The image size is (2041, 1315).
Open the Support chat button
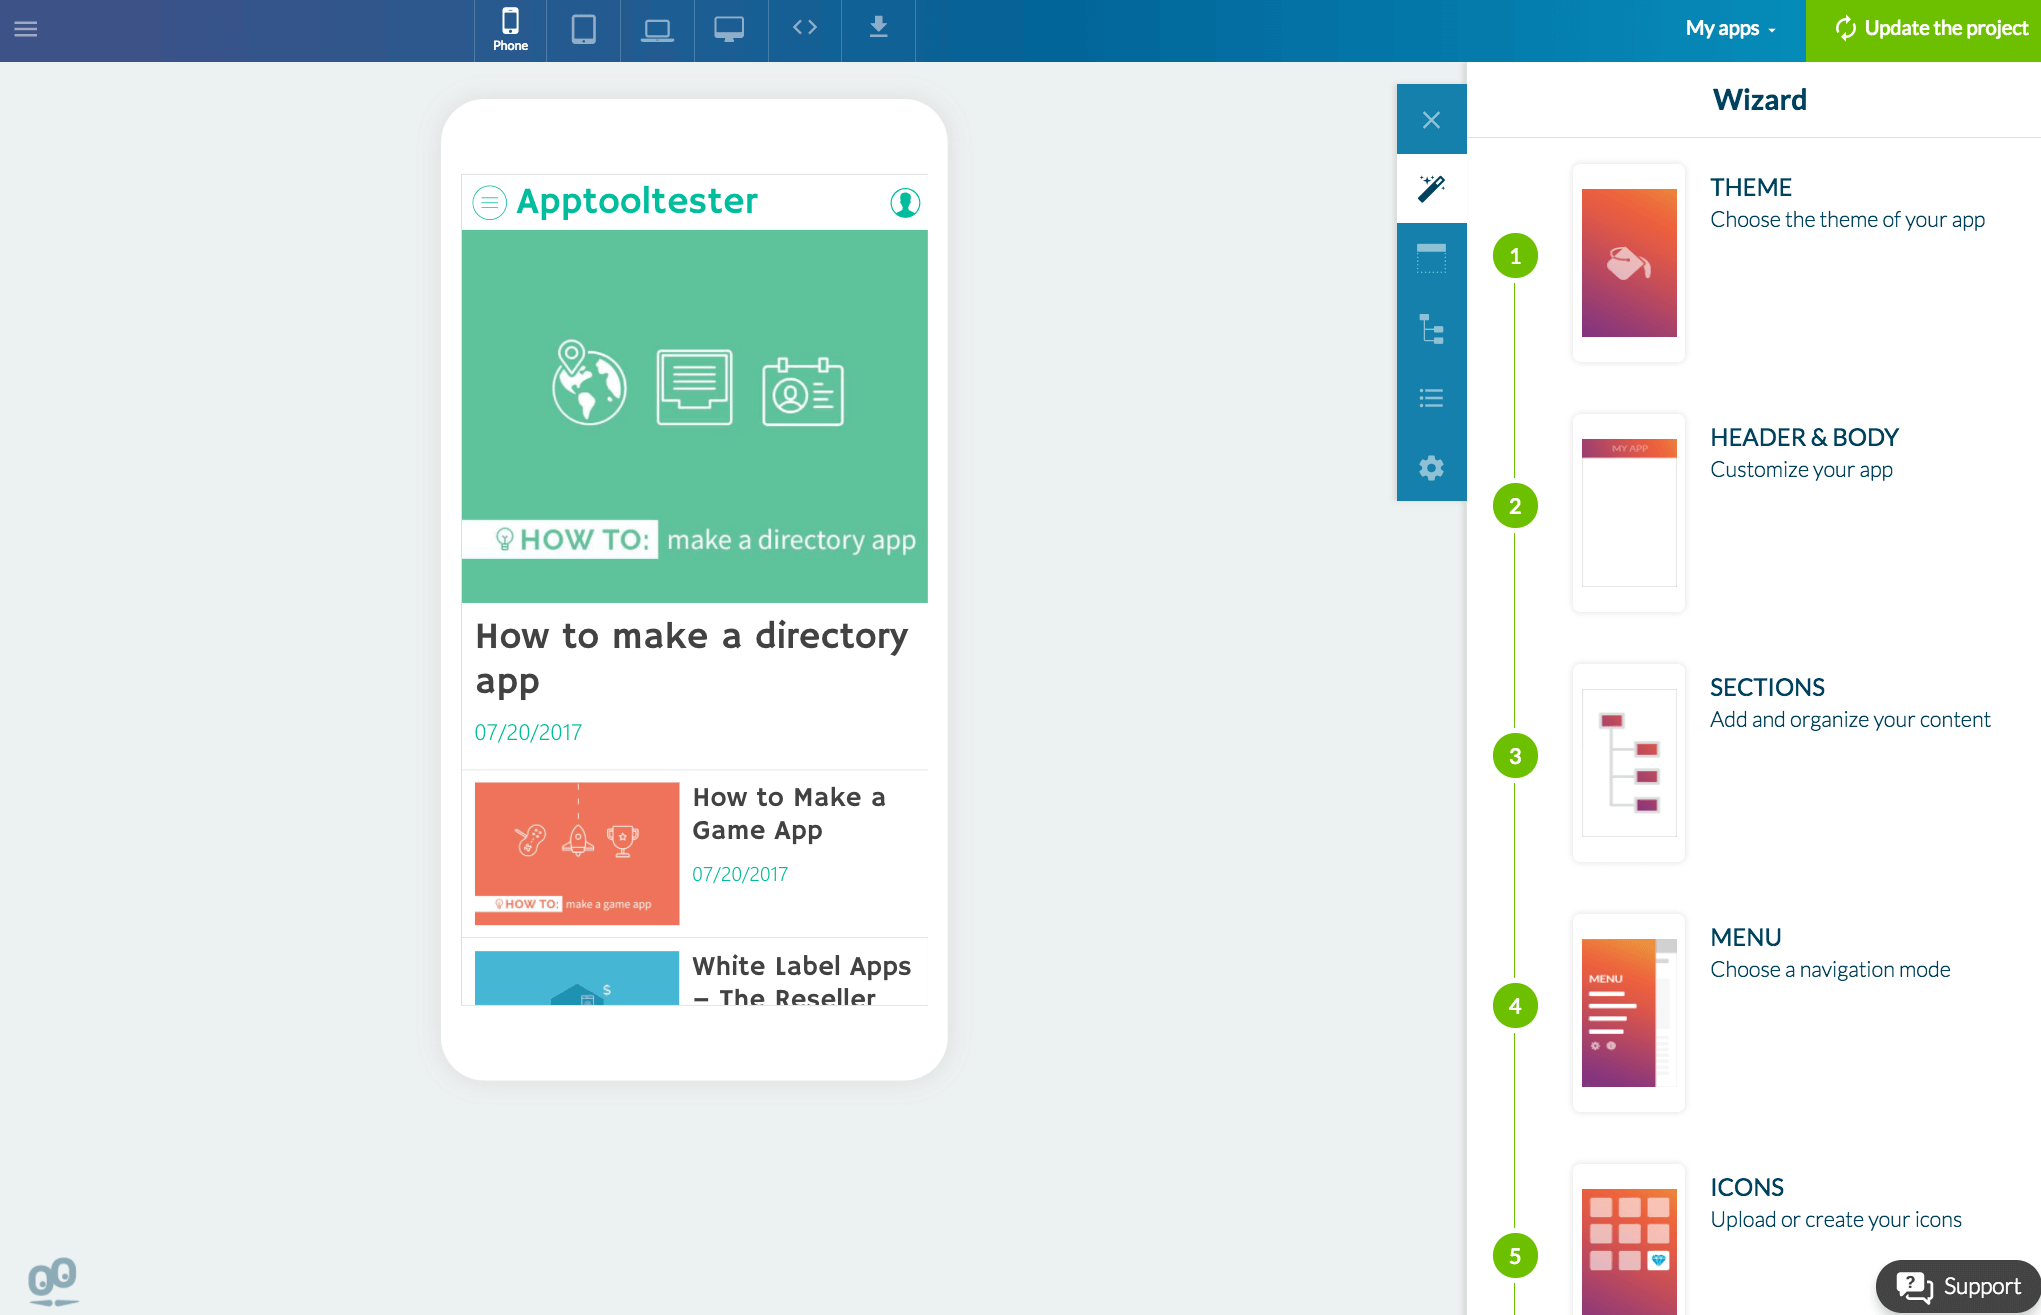1958,1286
